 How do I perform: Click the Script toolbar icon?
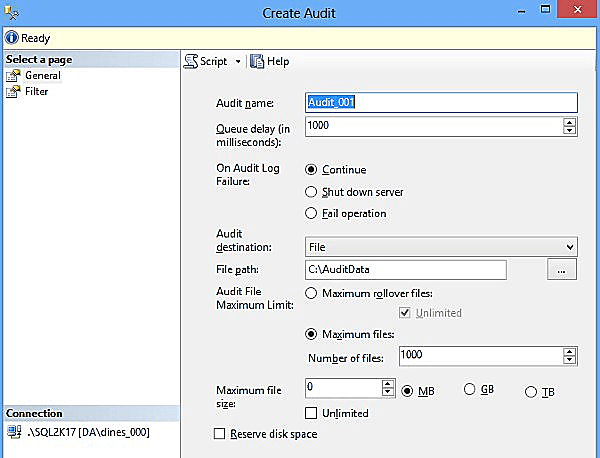191,61
